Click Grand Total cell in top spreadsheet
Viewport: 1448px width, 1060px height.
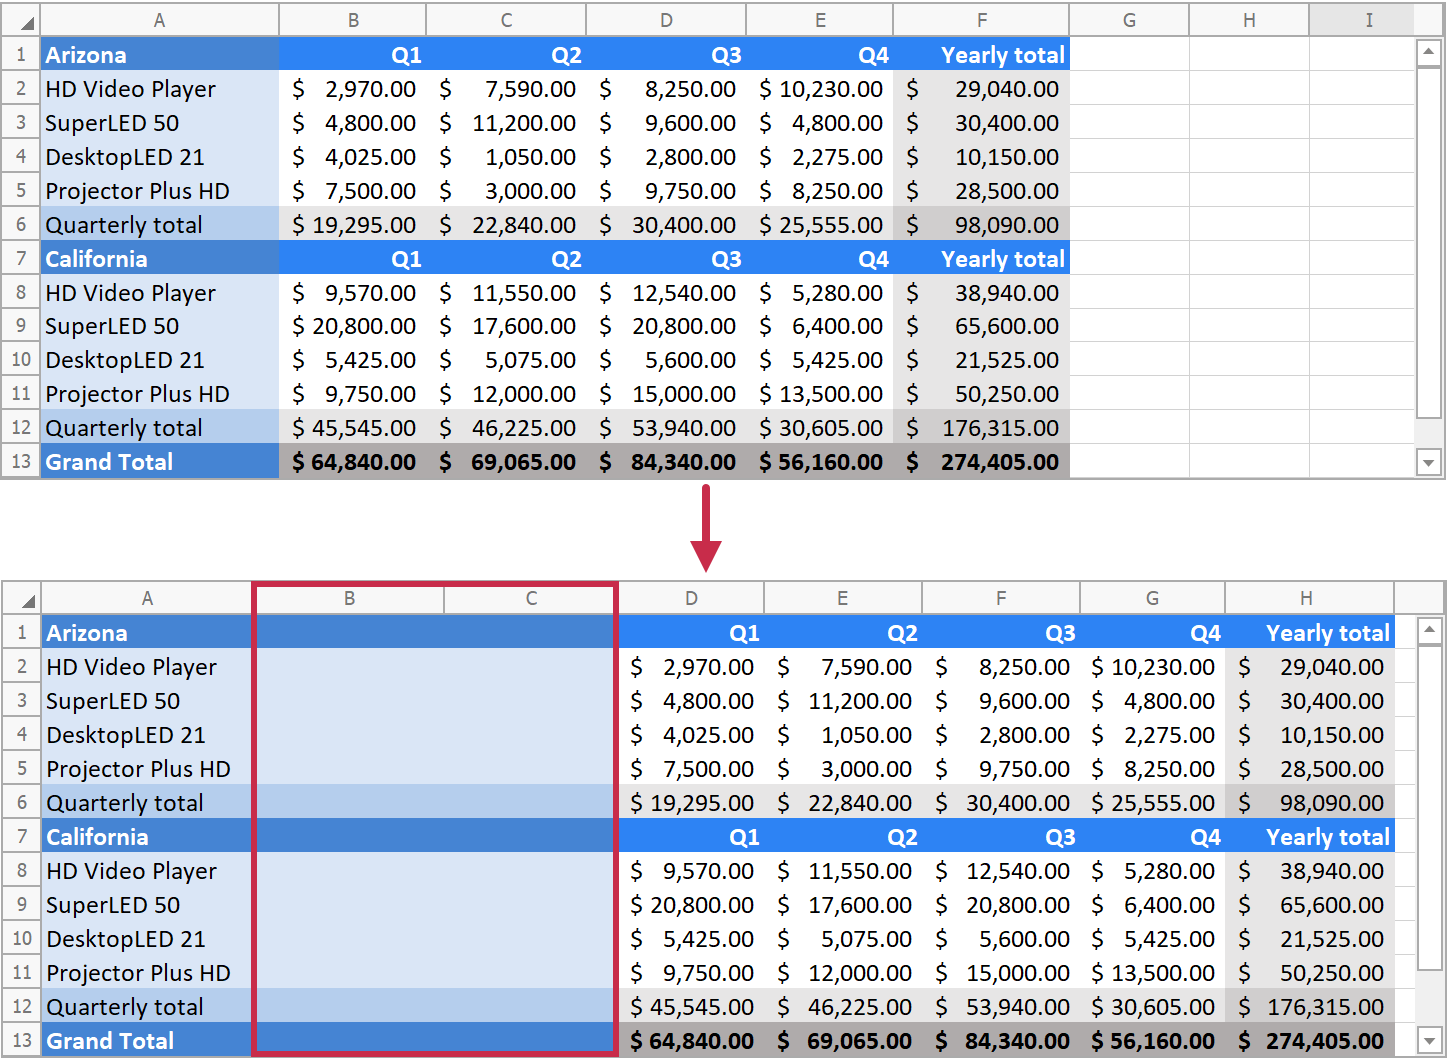(x=159, y=462)
